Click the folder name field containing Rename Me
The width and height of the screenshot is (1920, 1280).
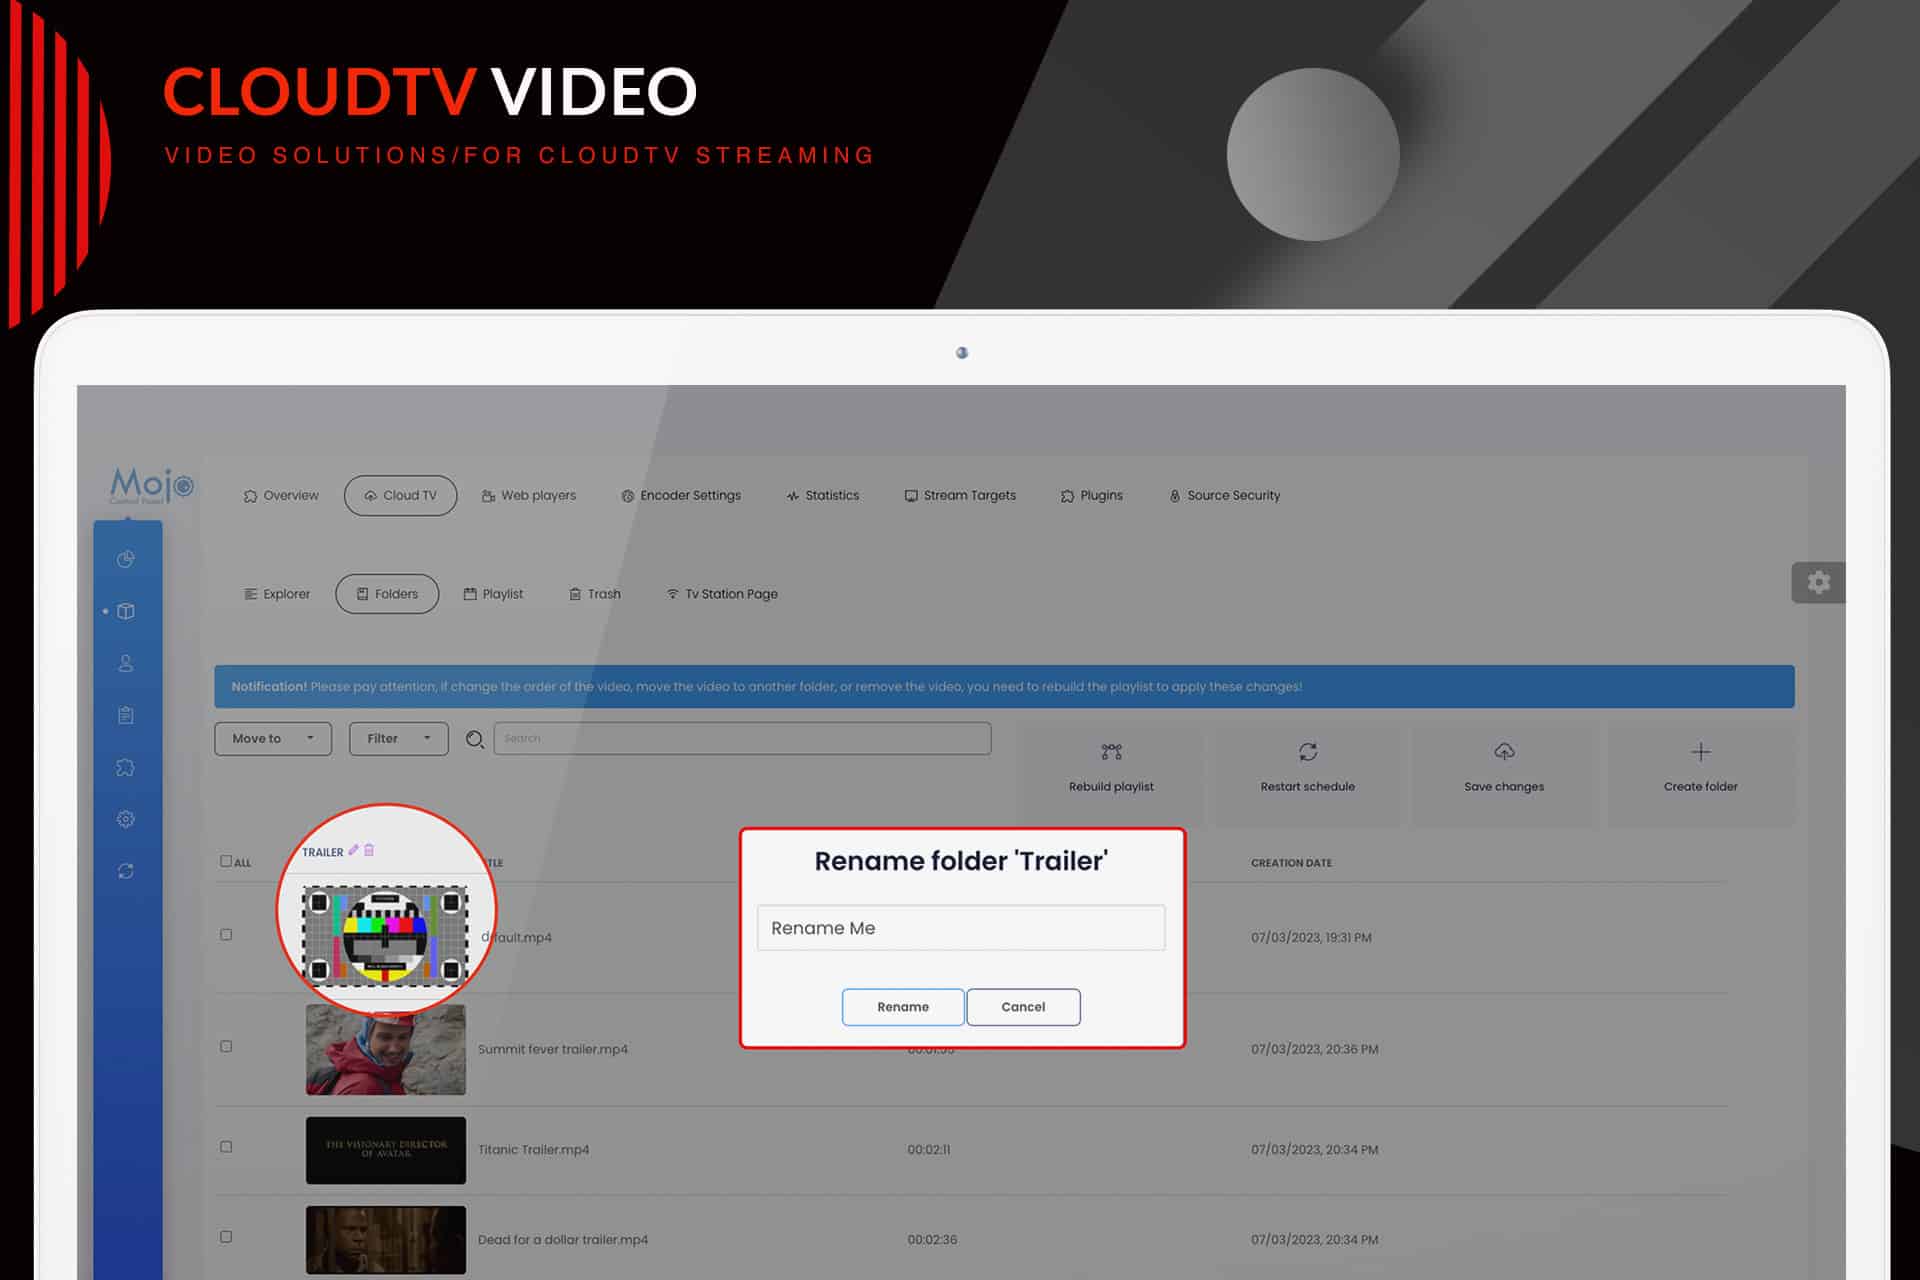click(x=961, y=928)
